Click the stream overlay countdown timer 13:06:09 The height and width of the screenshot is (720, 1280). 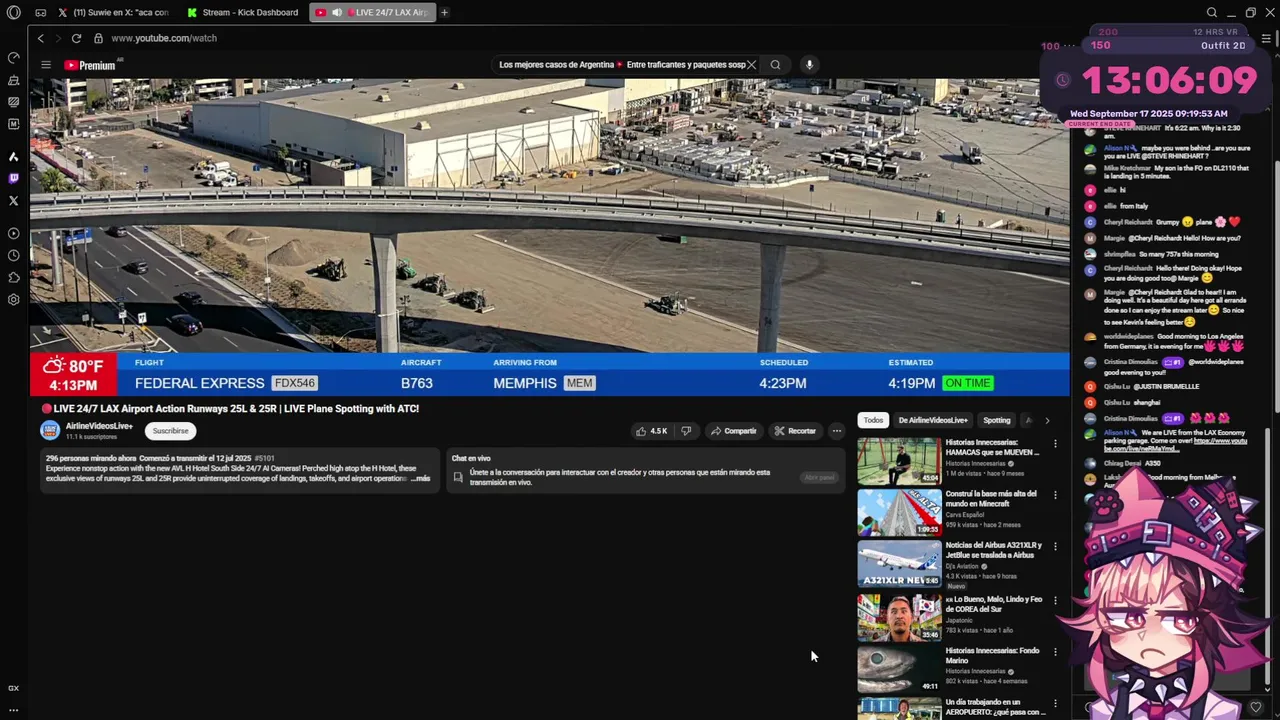[x=1169, y=80]
